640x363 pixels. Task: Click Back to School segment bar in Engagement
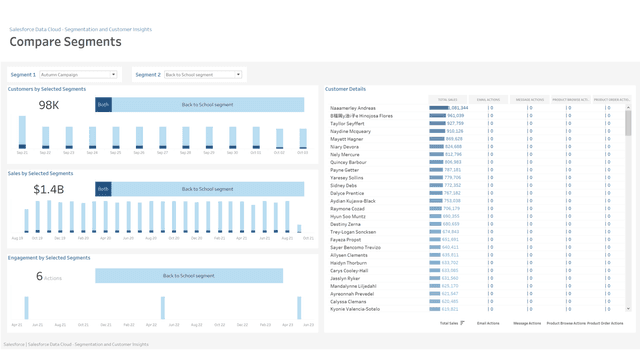click(x=189, y=276)
